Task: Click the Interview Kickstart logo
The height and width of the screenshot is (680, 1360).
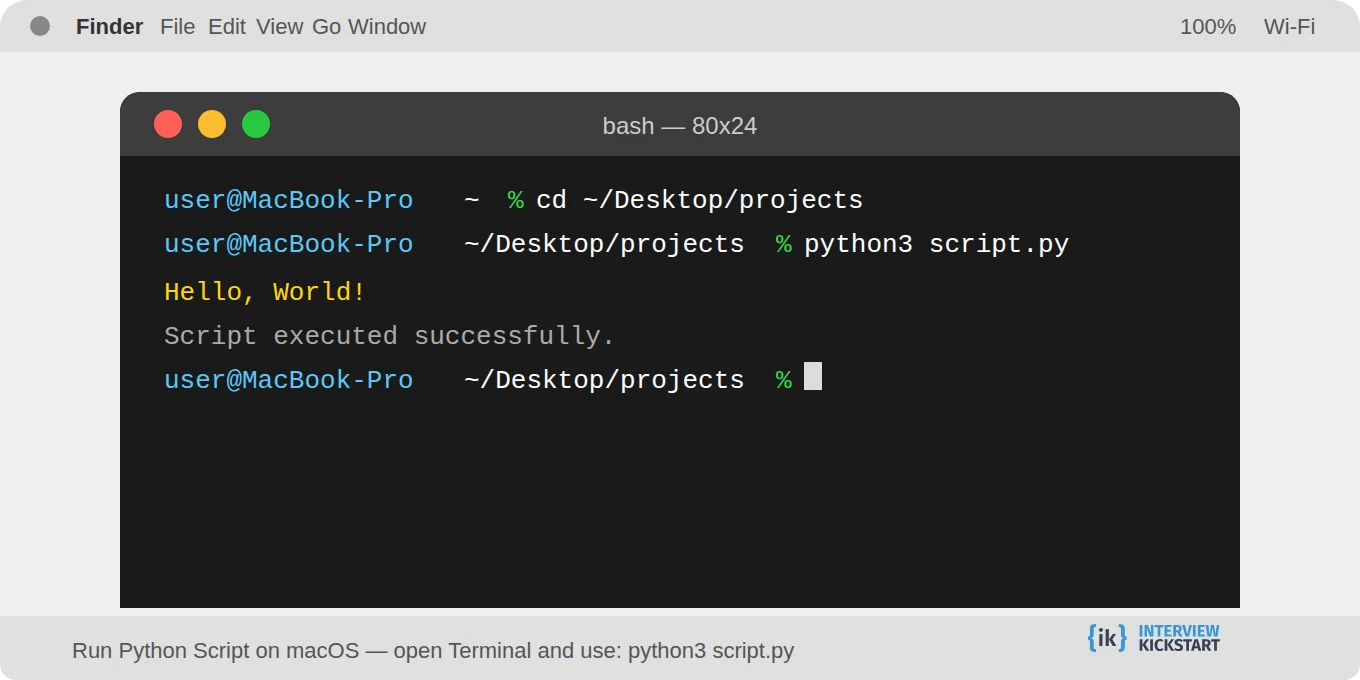Action: (x=1152, y=638)
